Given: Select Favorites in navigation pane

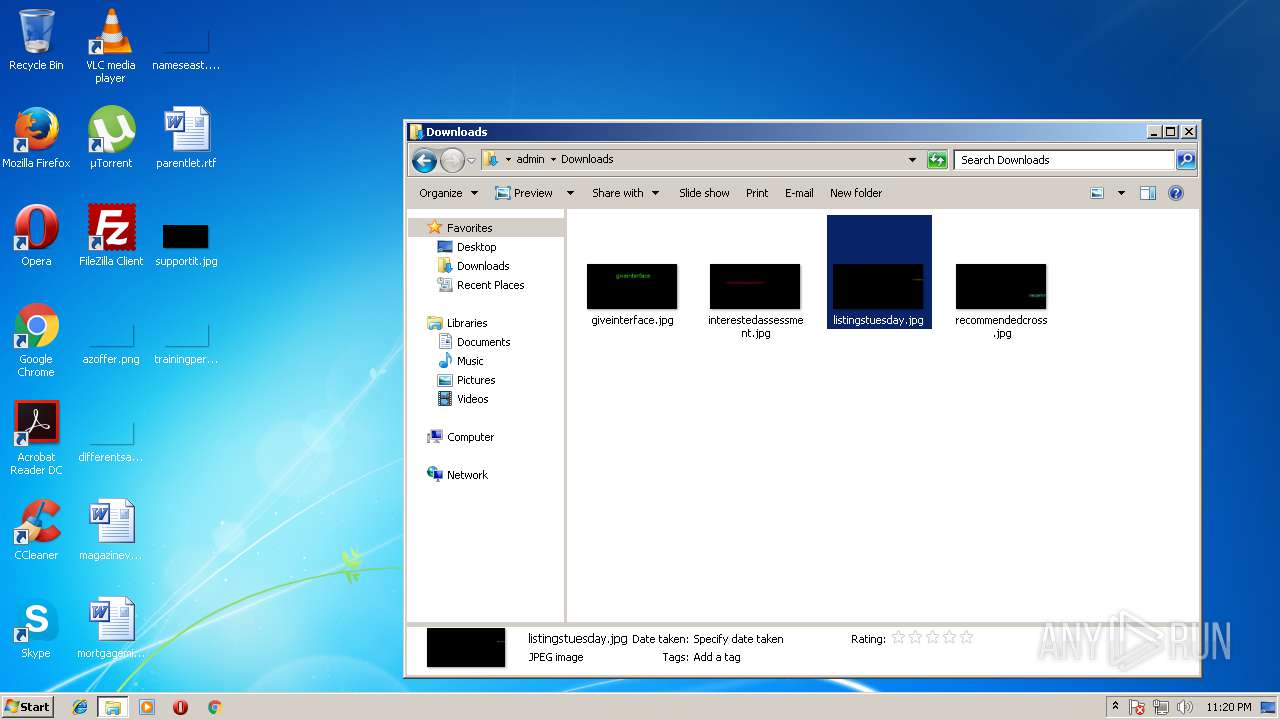Looking at the screenshot, I should point(469,228).
